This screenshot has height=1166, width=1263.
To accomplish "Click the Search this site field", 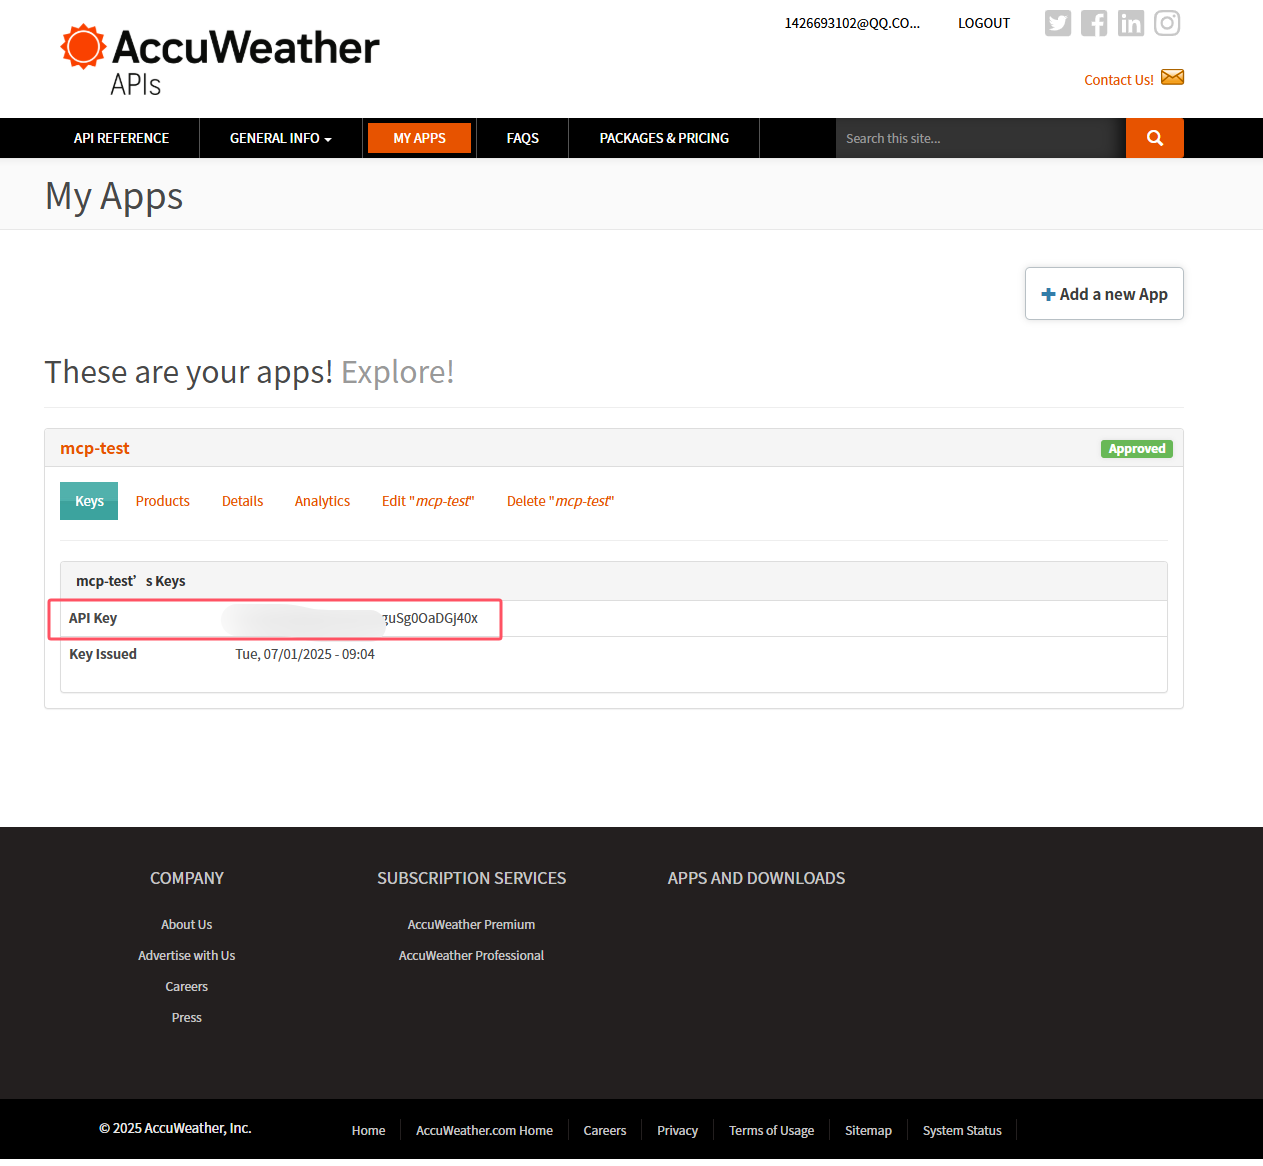I will (981, 138).
